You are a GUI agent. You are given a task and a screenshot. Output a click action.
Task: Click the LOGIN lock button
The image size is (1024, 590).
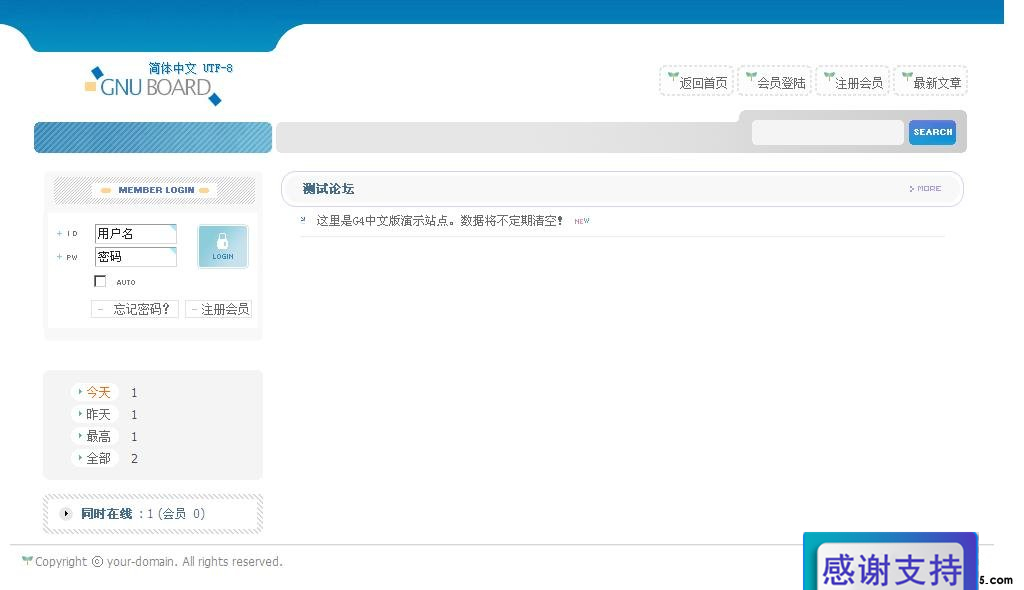[223, 246]
